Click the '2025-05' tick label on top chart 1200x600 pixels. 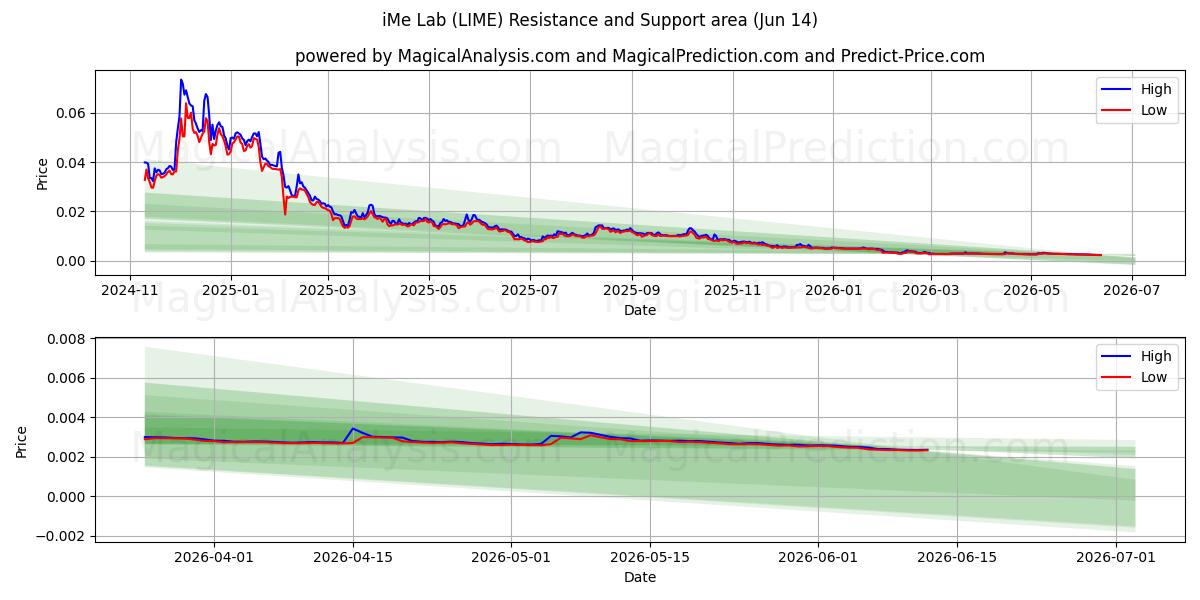(429, 290)
